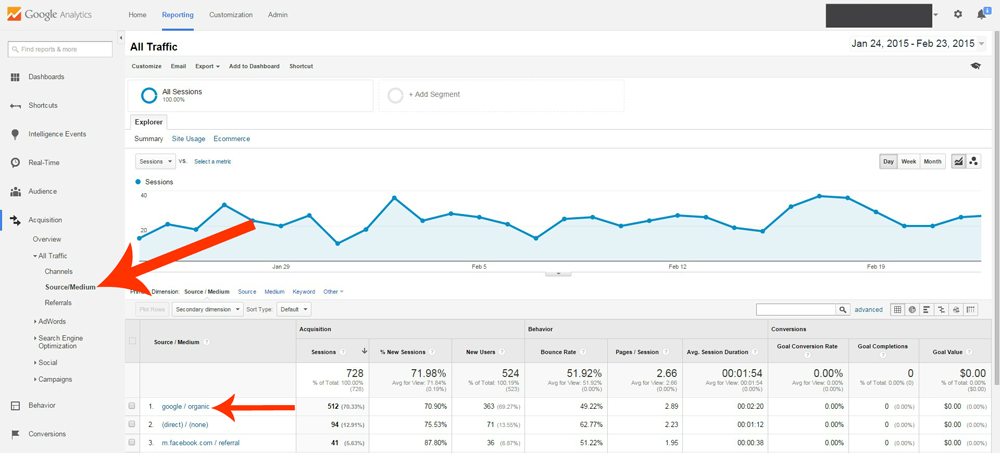Click the Real-Time clock icon
Viewport: 1000px width, 453px height.
pos(15,162)
